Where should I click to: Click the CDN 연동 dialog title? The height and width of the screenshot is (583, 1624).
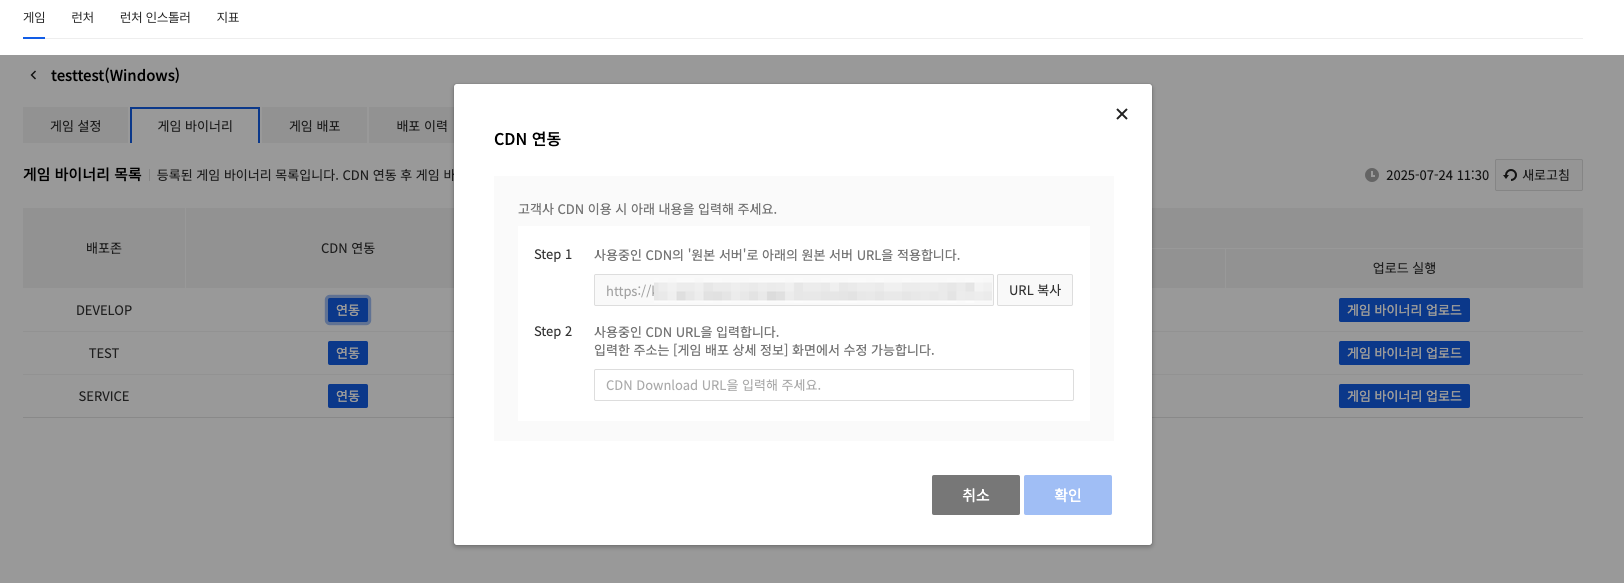pos(527,139)
